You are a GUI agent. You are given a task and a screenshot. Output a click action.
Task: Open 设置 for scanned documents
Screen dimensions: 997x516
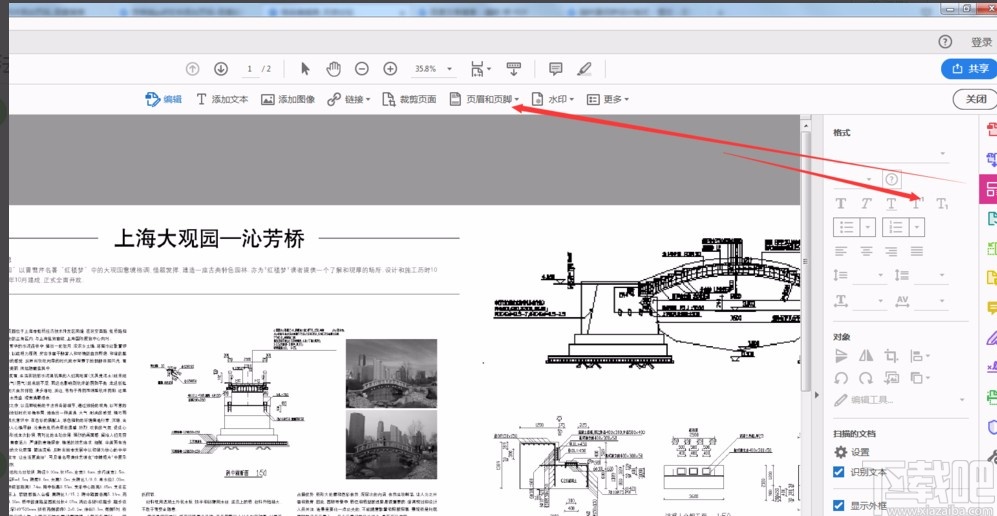click(851, 452)
